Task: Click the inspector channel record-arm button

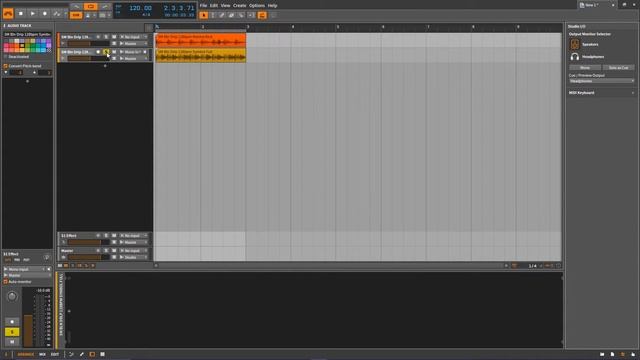Action: tap(12, 322)
